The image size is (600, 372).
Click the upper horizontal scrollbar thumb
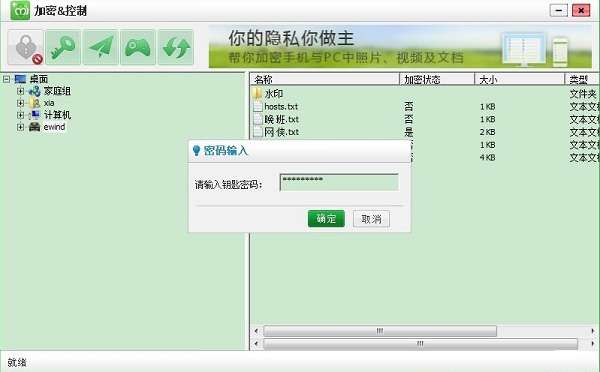pyautogui.click(x=380, y=331)
